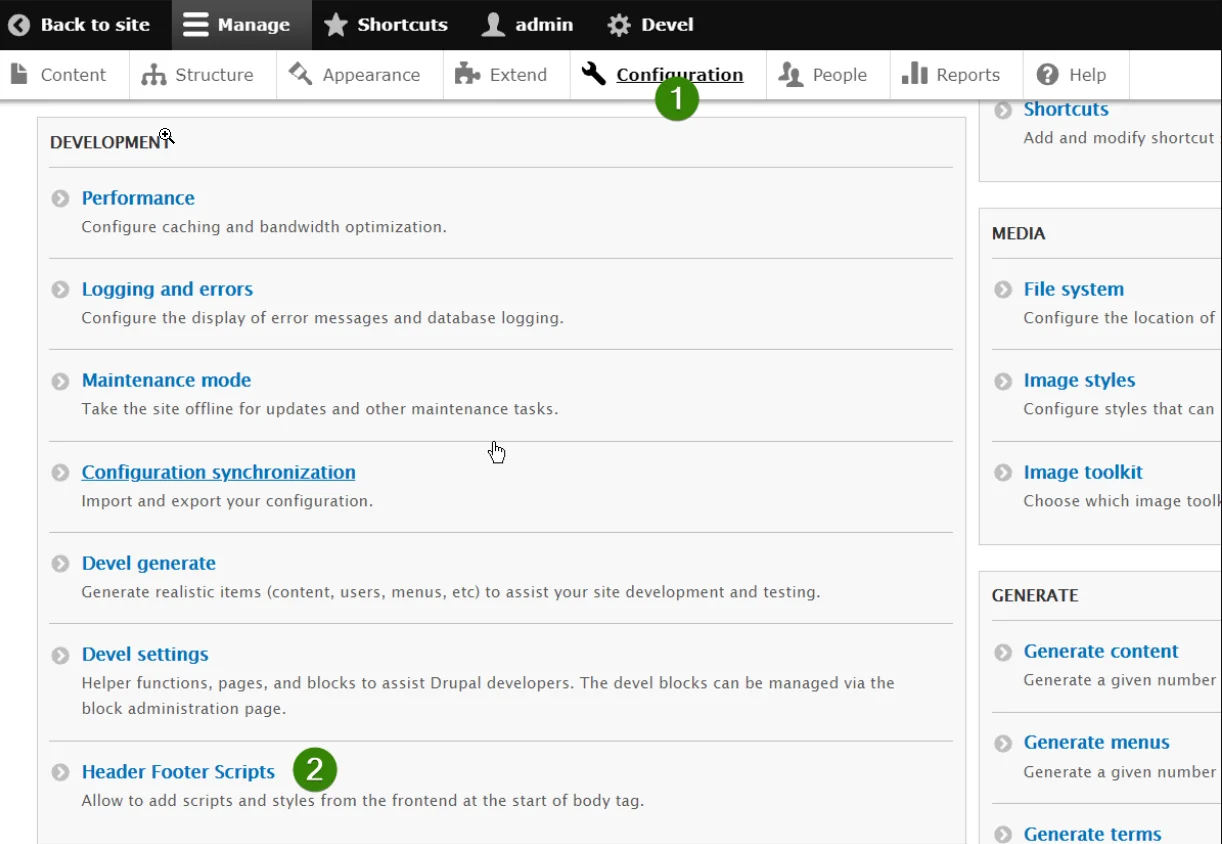Expand the chevron beside Devel generate
1222x844 pixels.
pos(60,563)
